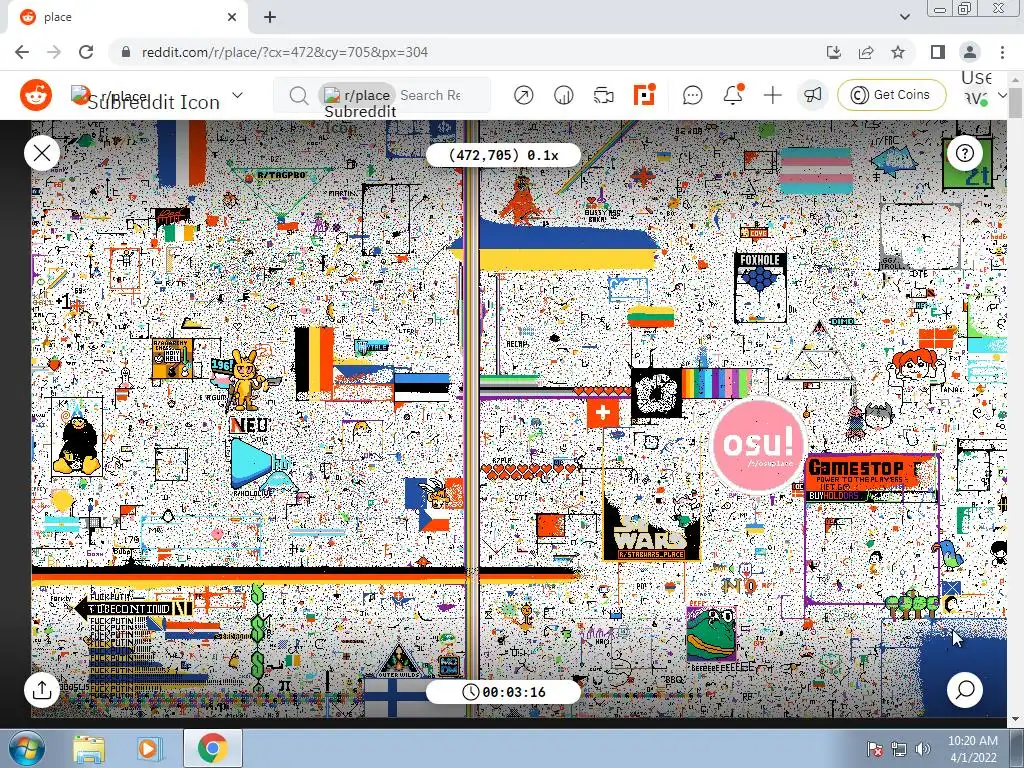The width and height of the screenshot is (1024, 768).
Task: Click the cooldown timer 00:03:16
Action: [503, 692]
